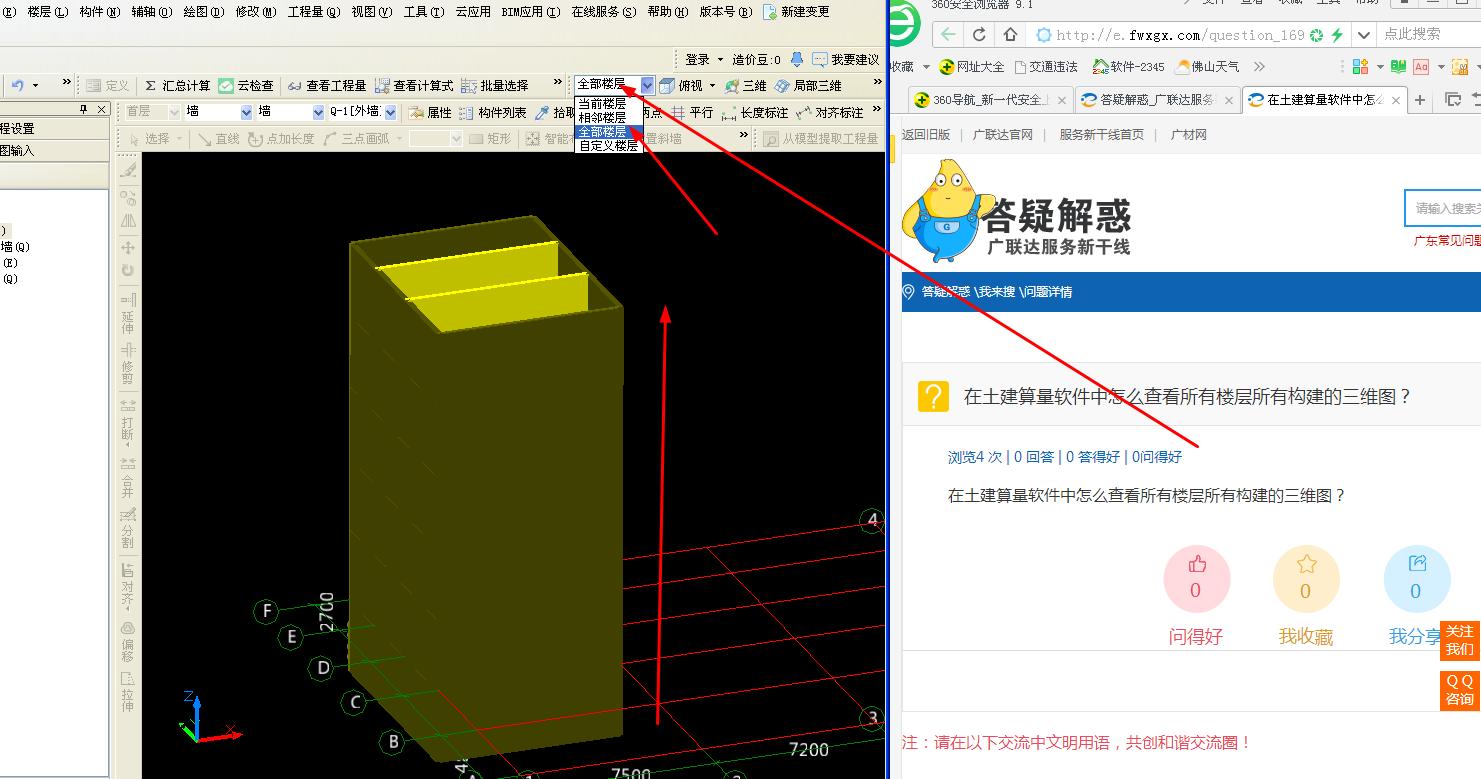Expand the 俯视 view direction arrow
1481x779 pixels.
click(713, 86)
